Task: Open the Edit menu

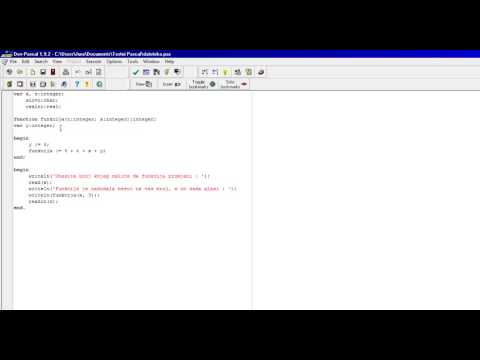Action: coord(26,62)
